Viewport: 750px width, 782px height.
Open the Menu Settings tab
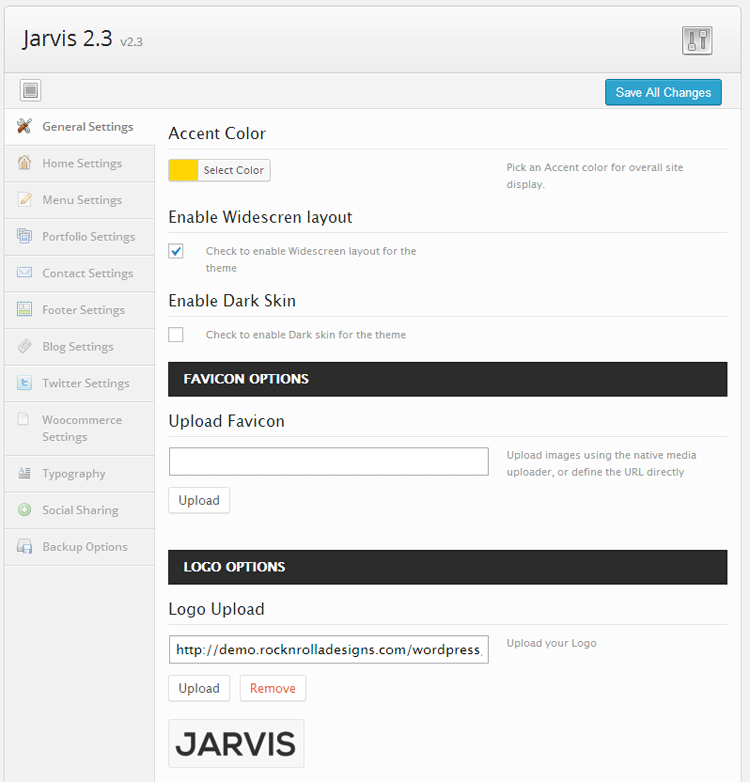81,200
